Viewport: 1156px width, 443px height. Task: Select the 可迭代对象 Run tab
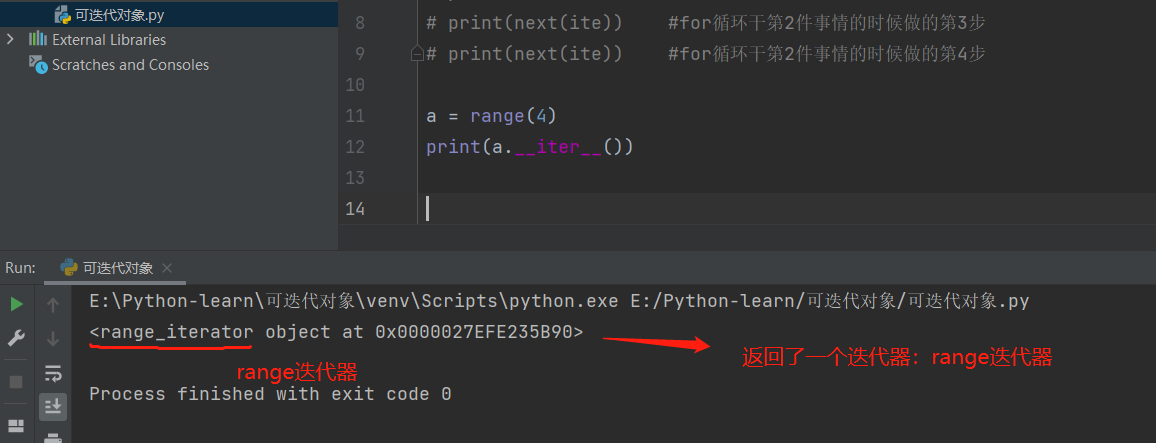117,268
